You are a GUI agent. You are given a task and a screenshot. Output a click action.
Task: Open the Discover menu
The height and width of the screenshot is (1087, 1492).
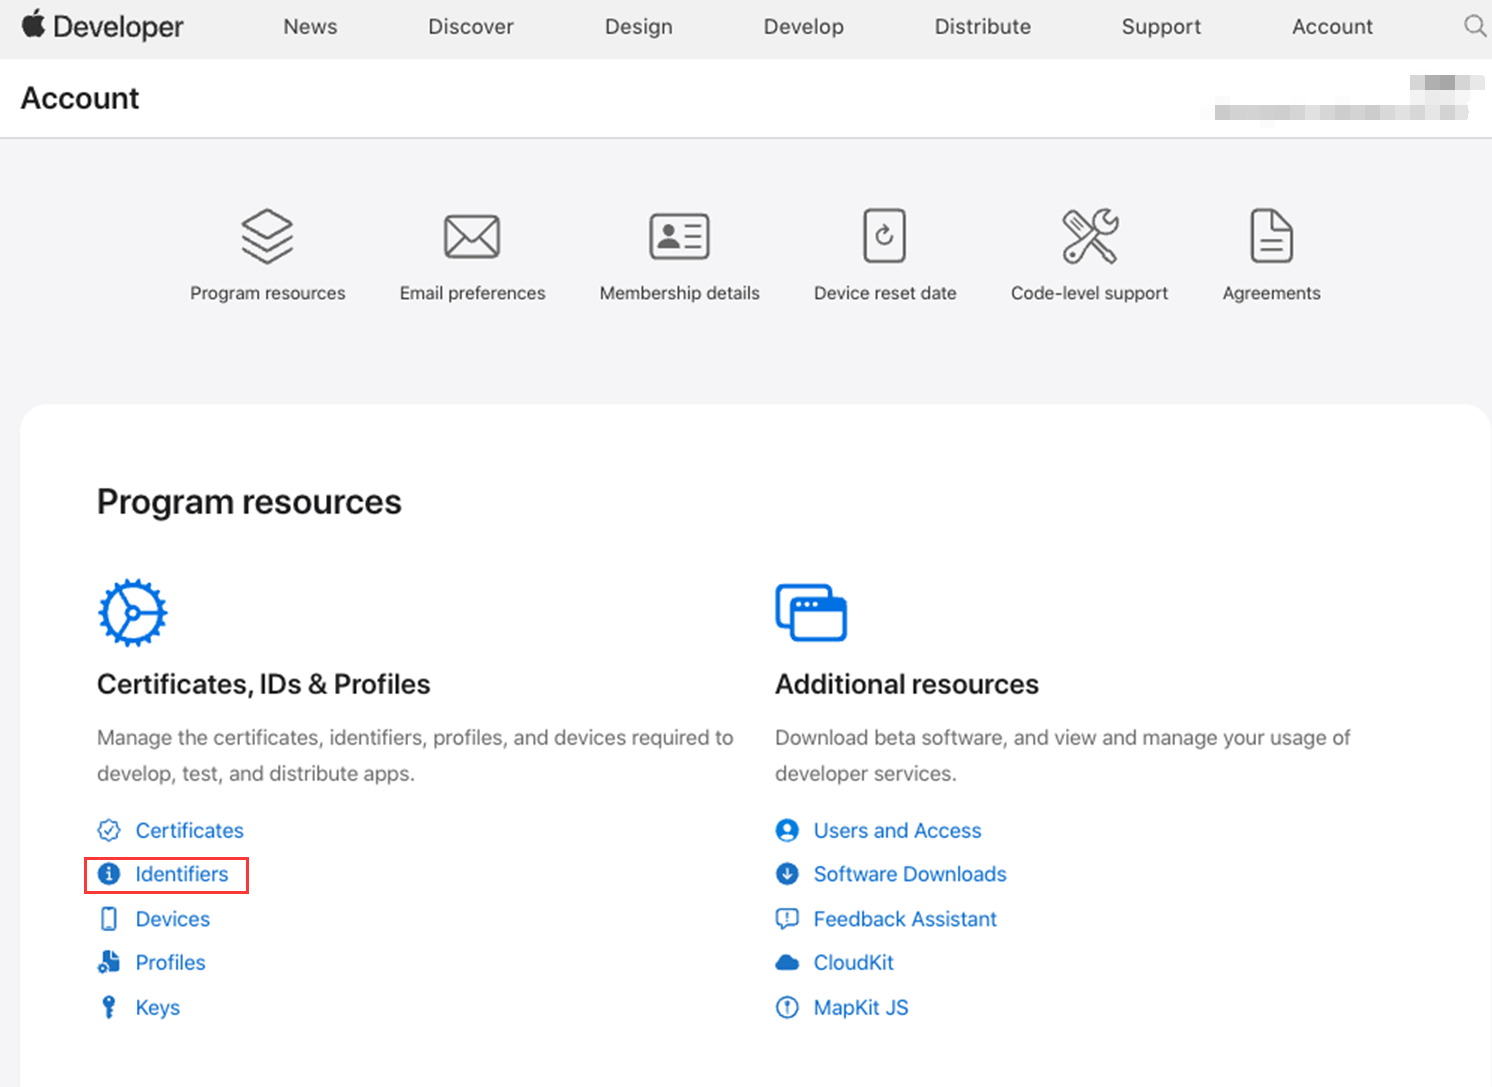click(x=471, y=27)
